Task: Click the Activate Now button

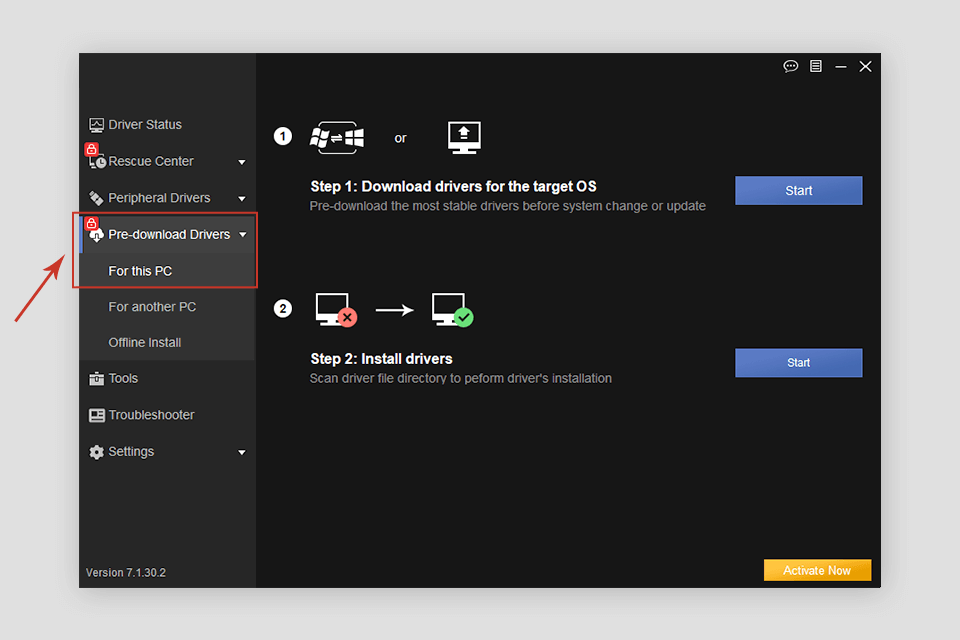Action: pos(817,570)
